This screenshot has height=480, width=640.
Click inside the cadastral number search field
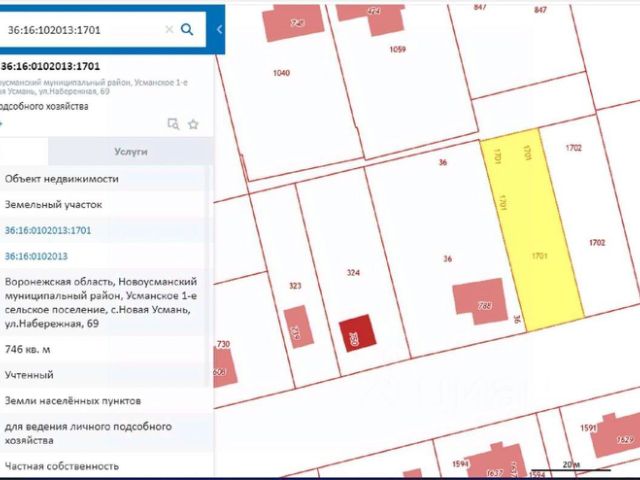(x=84, y=29)
